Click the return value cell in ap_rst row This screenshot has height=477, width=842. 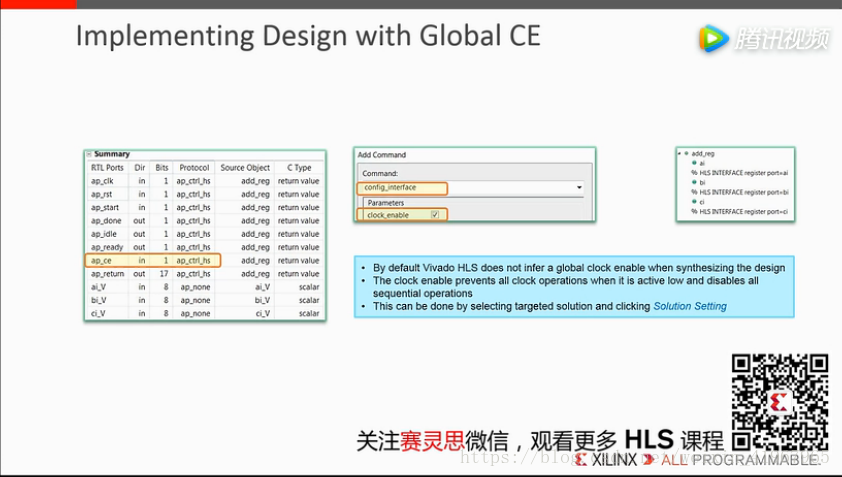[x=298, y=194]
